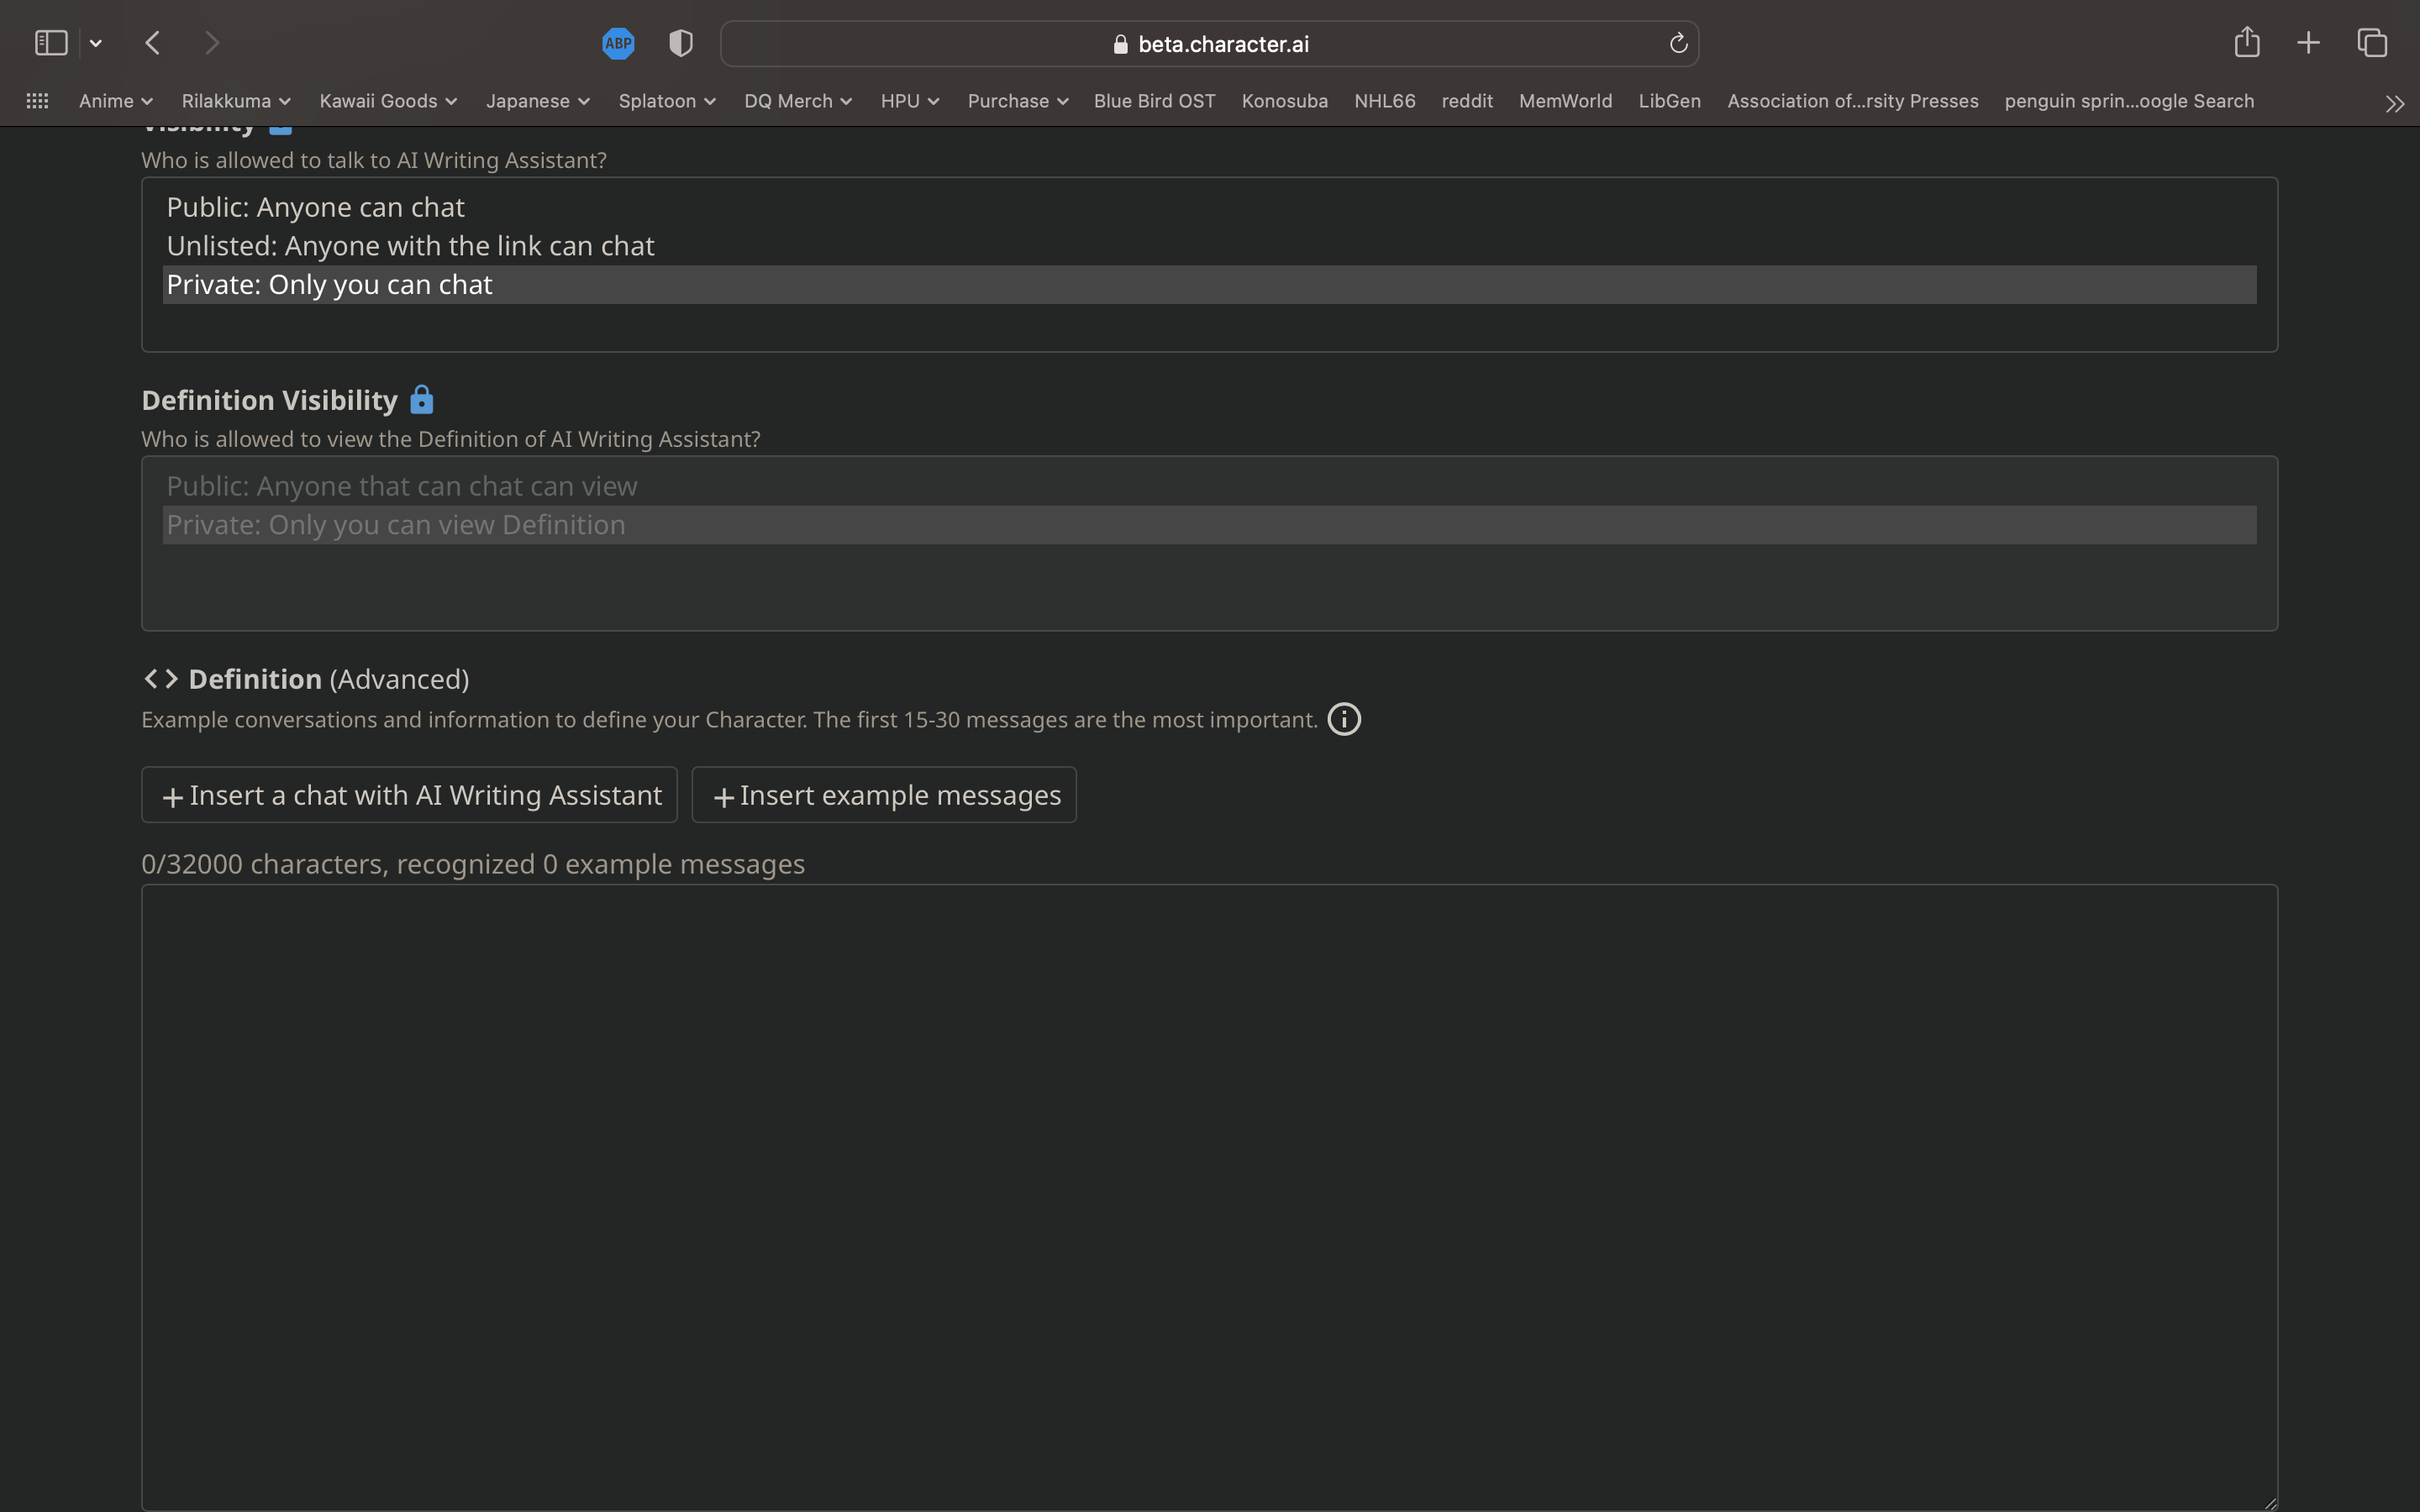Screen dimensions: 2420x1512
Task: Click the info icon after the Definition description
Action: click(1342, 718)
